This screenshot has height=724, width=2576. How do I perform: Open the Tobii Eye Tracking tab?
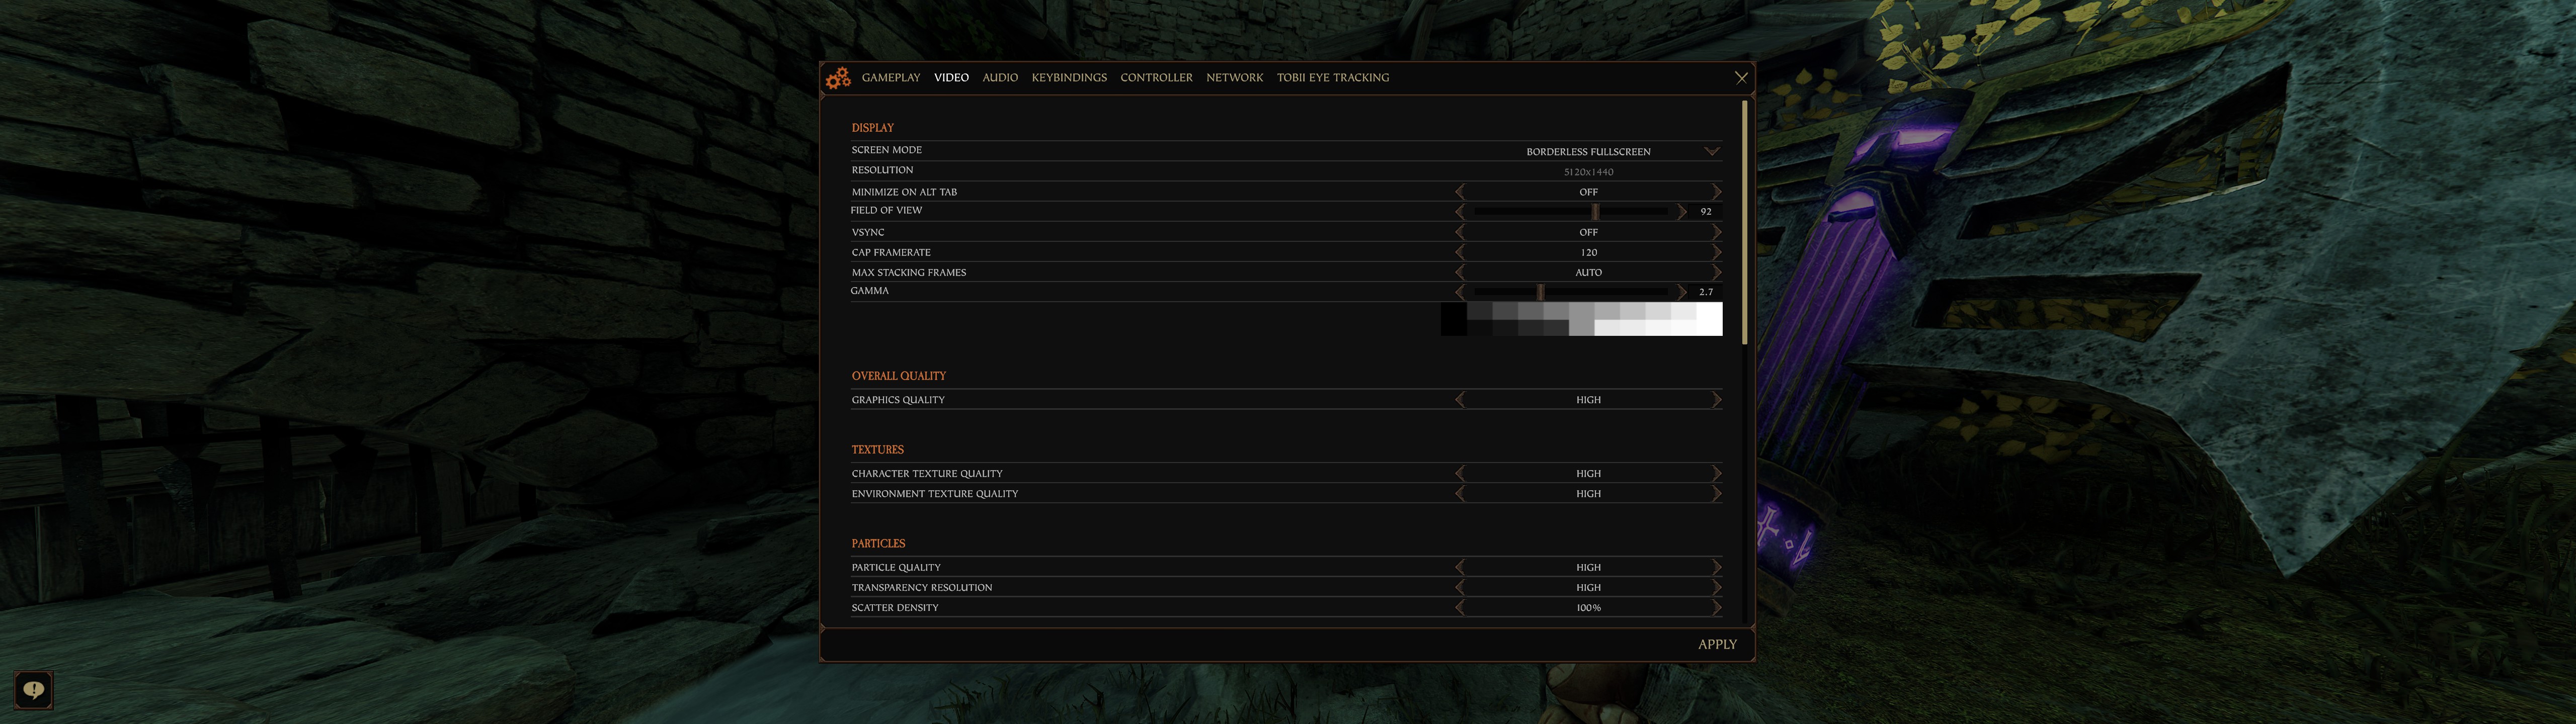point(1332,78)
